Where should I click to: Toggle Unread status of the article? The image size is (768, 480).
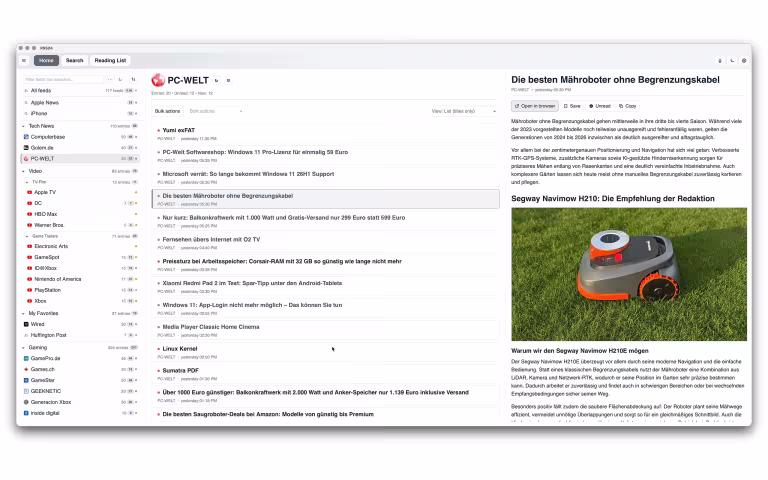600,105
